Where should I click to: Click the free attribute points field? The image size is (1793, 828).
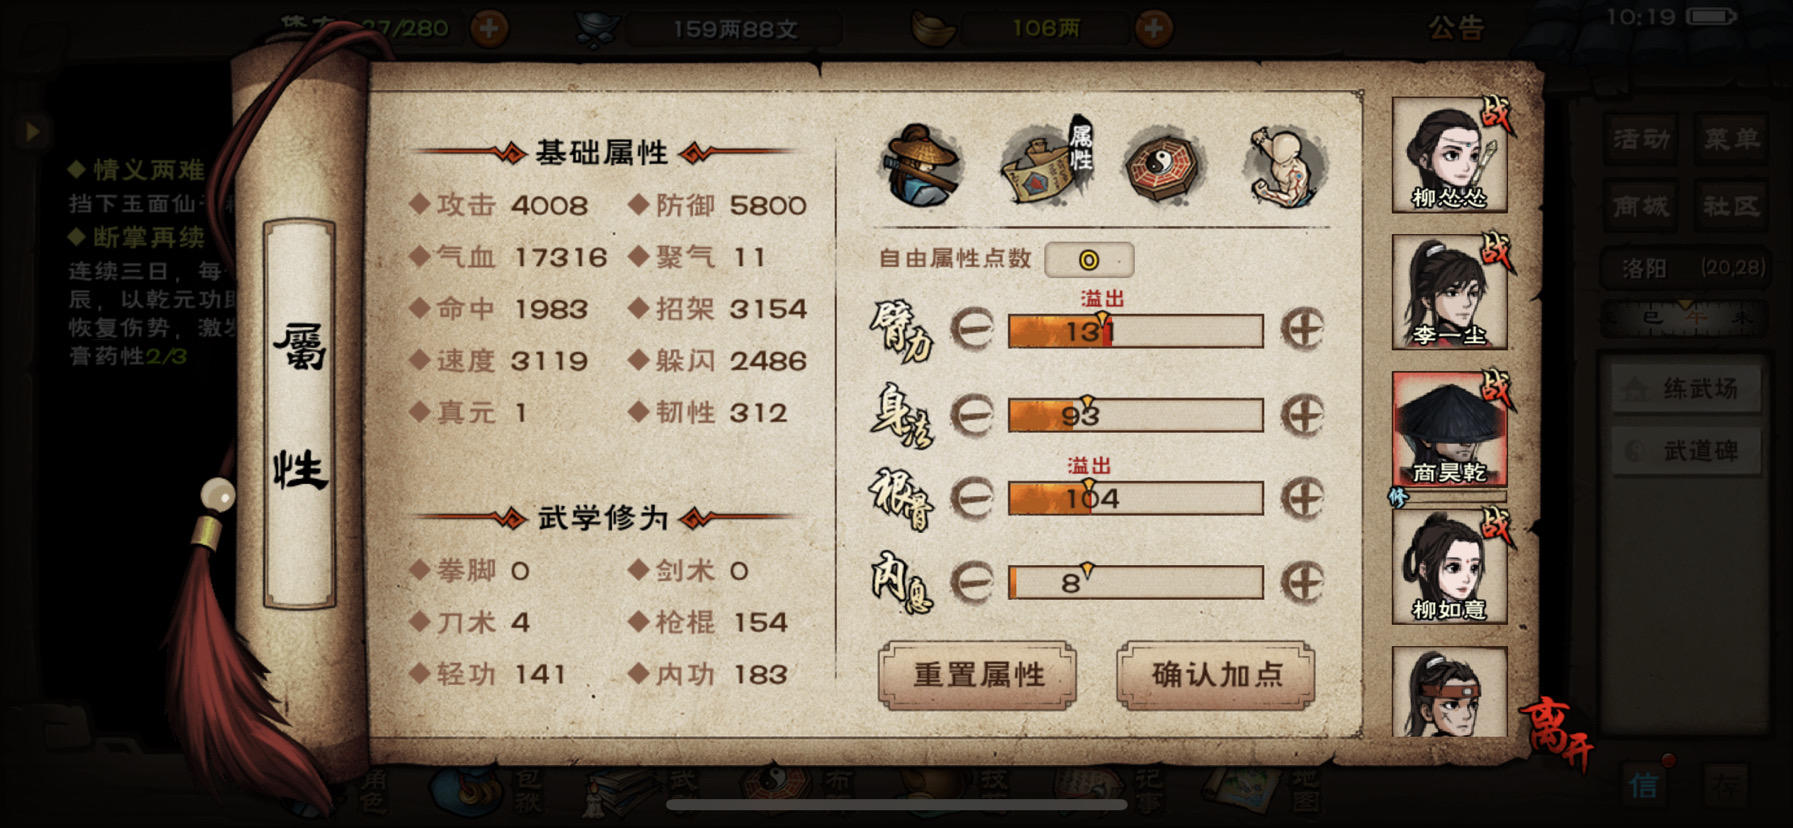[x=1089, y=260]
